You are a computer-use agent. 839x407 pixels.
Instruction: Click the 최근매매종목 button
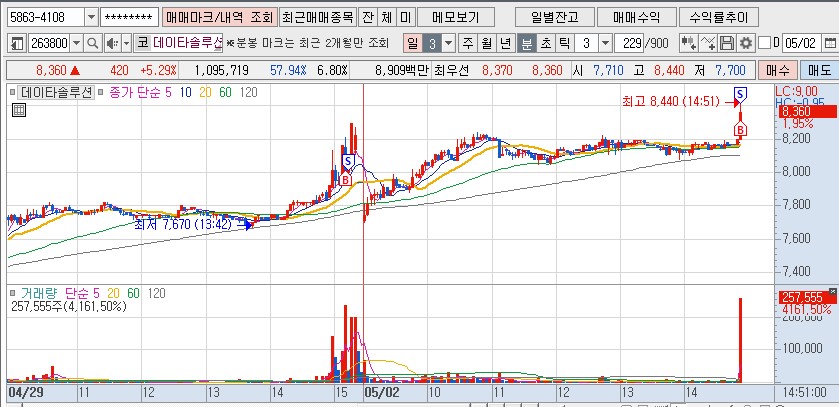tap(318, 18)
